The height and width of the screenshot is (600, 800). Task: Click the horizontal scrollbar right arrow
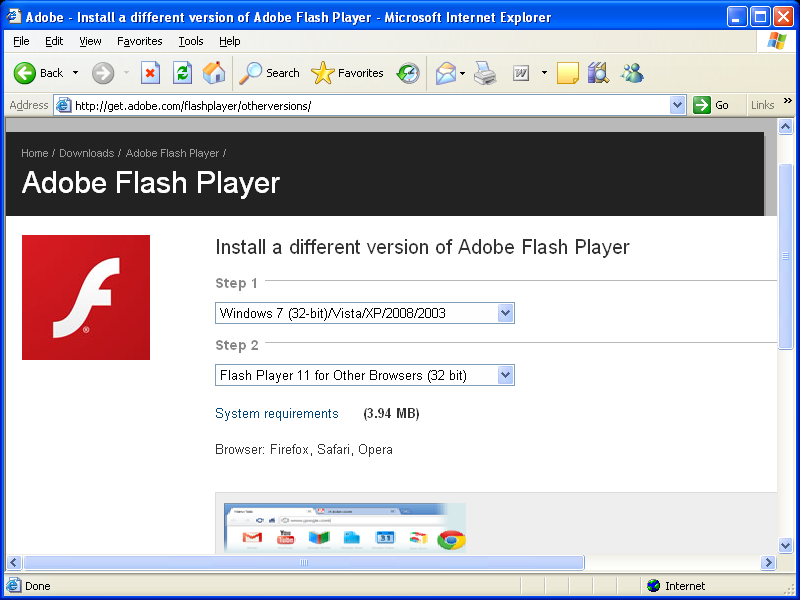pos(768,562)
